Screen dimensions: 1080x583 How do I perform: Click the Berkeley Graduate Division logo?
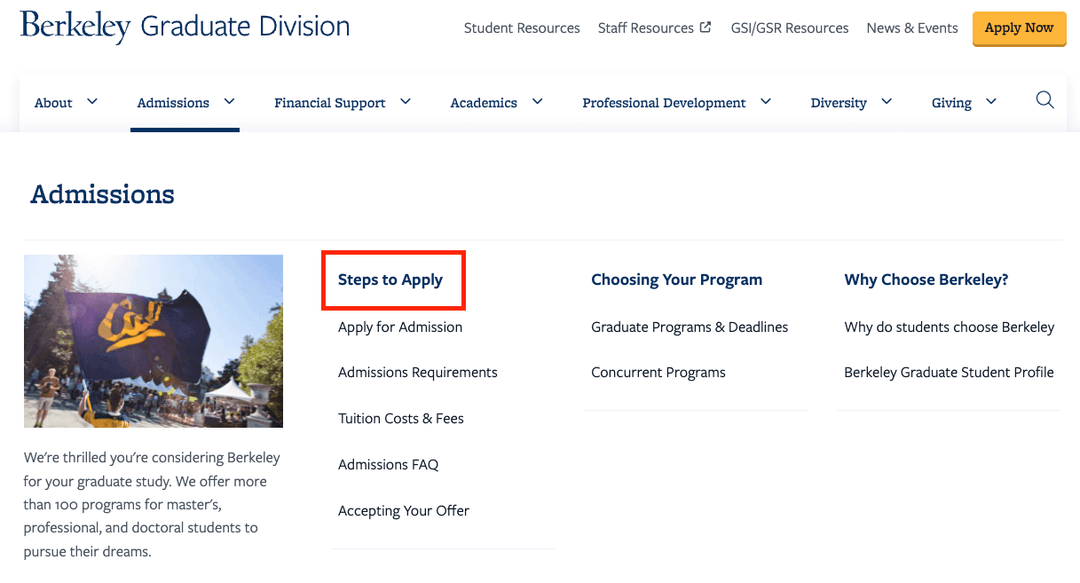click(x=185, y=27)
